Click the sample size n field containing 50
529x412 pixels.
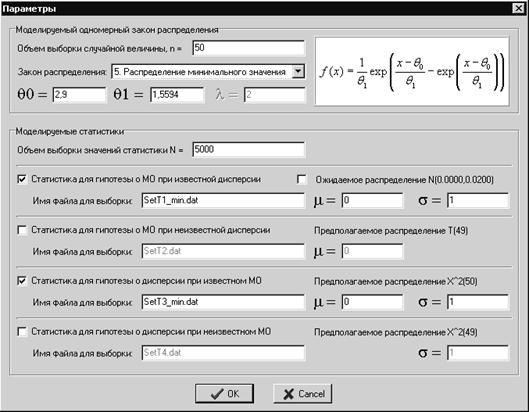tap(249, 48)
